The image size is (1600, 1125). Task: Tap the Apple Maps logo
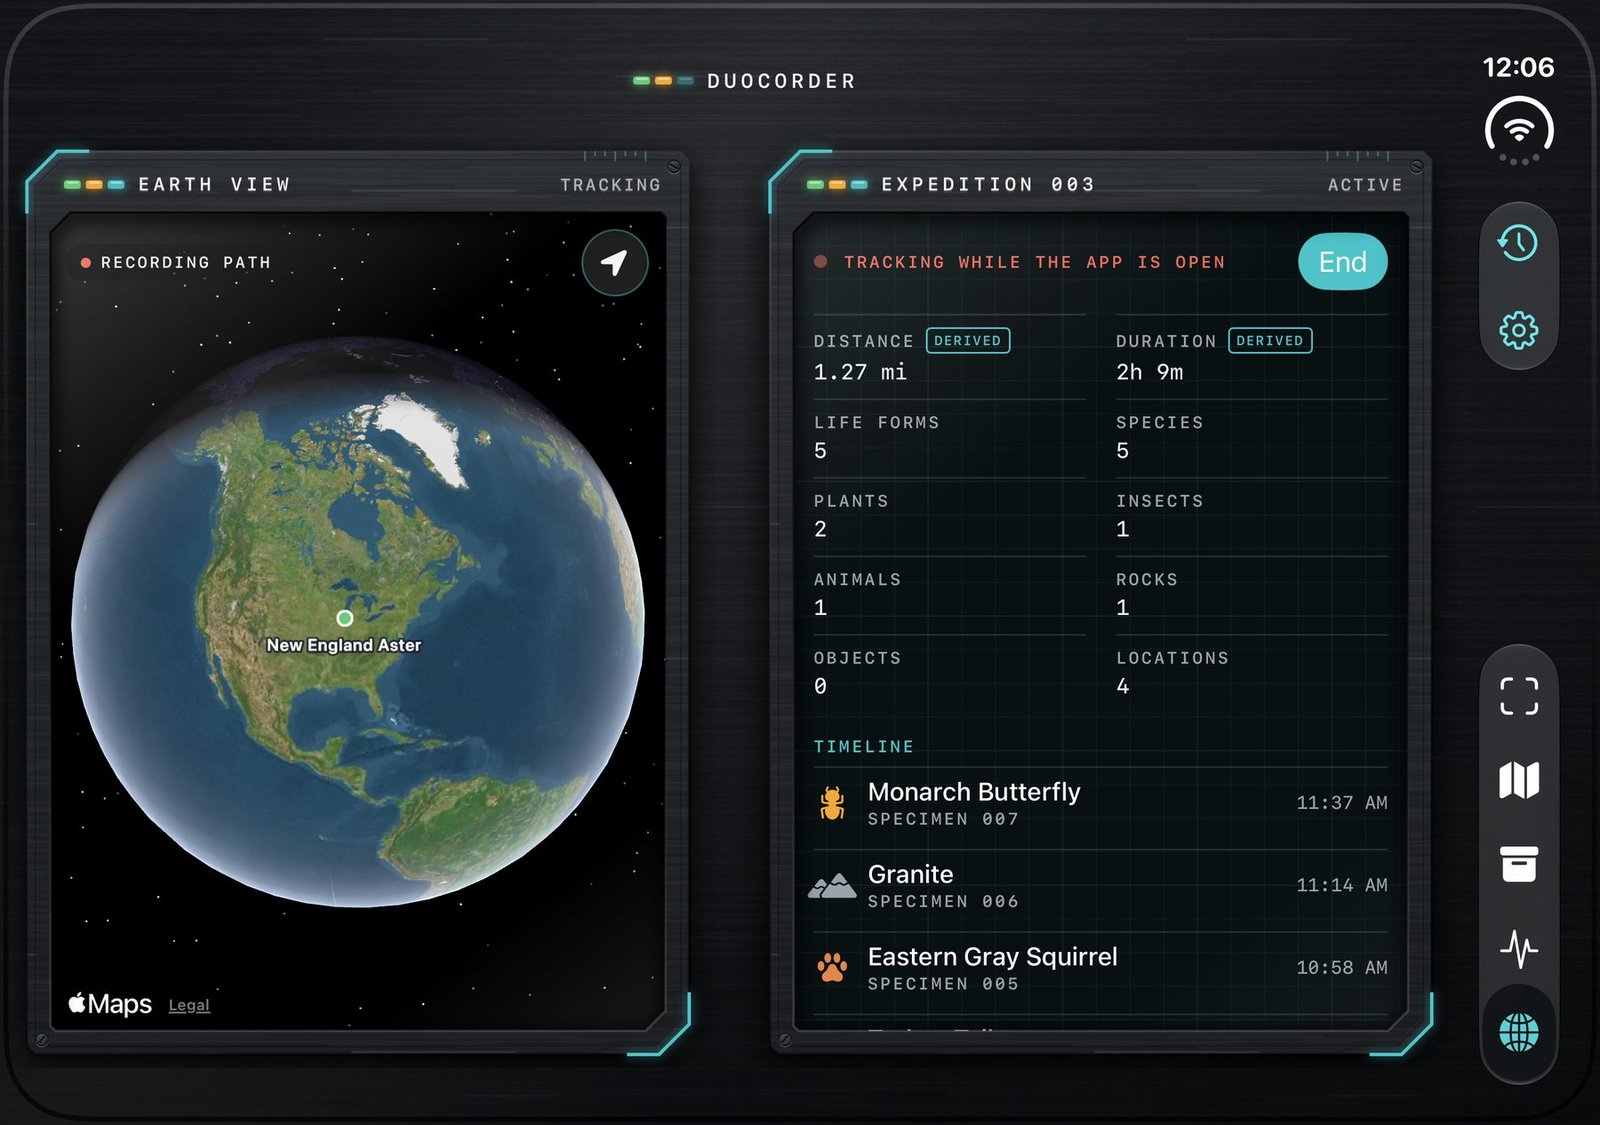pos(110,1004)
